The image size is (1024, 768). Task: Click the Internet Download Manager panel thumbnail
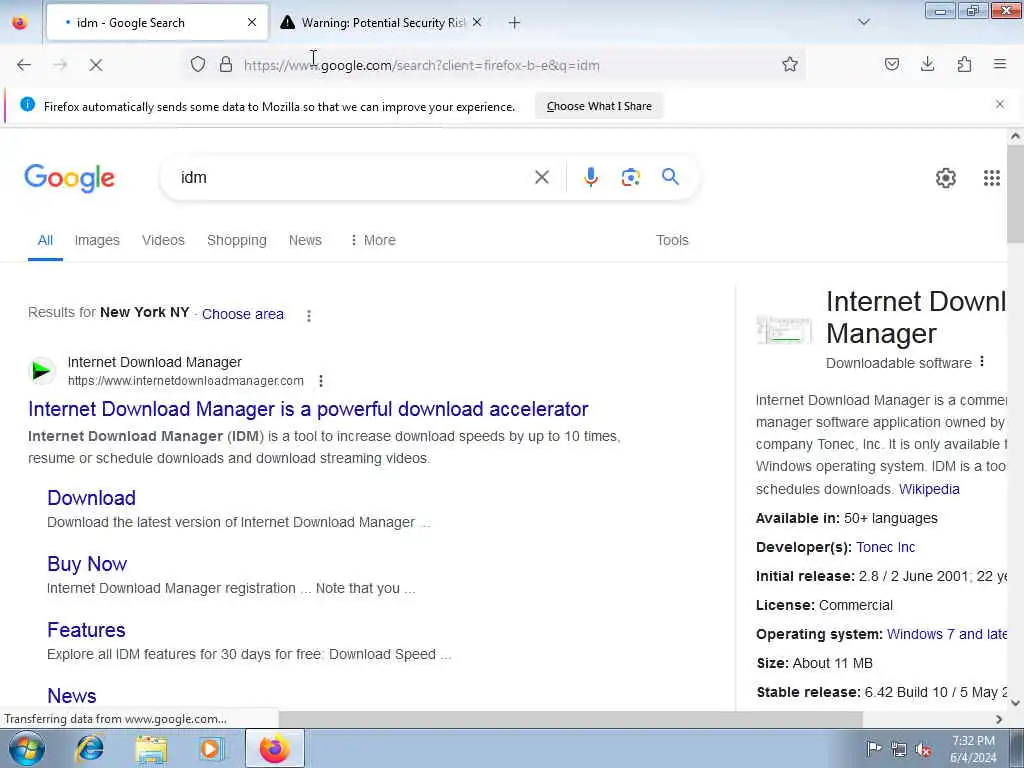coord(784,329)
